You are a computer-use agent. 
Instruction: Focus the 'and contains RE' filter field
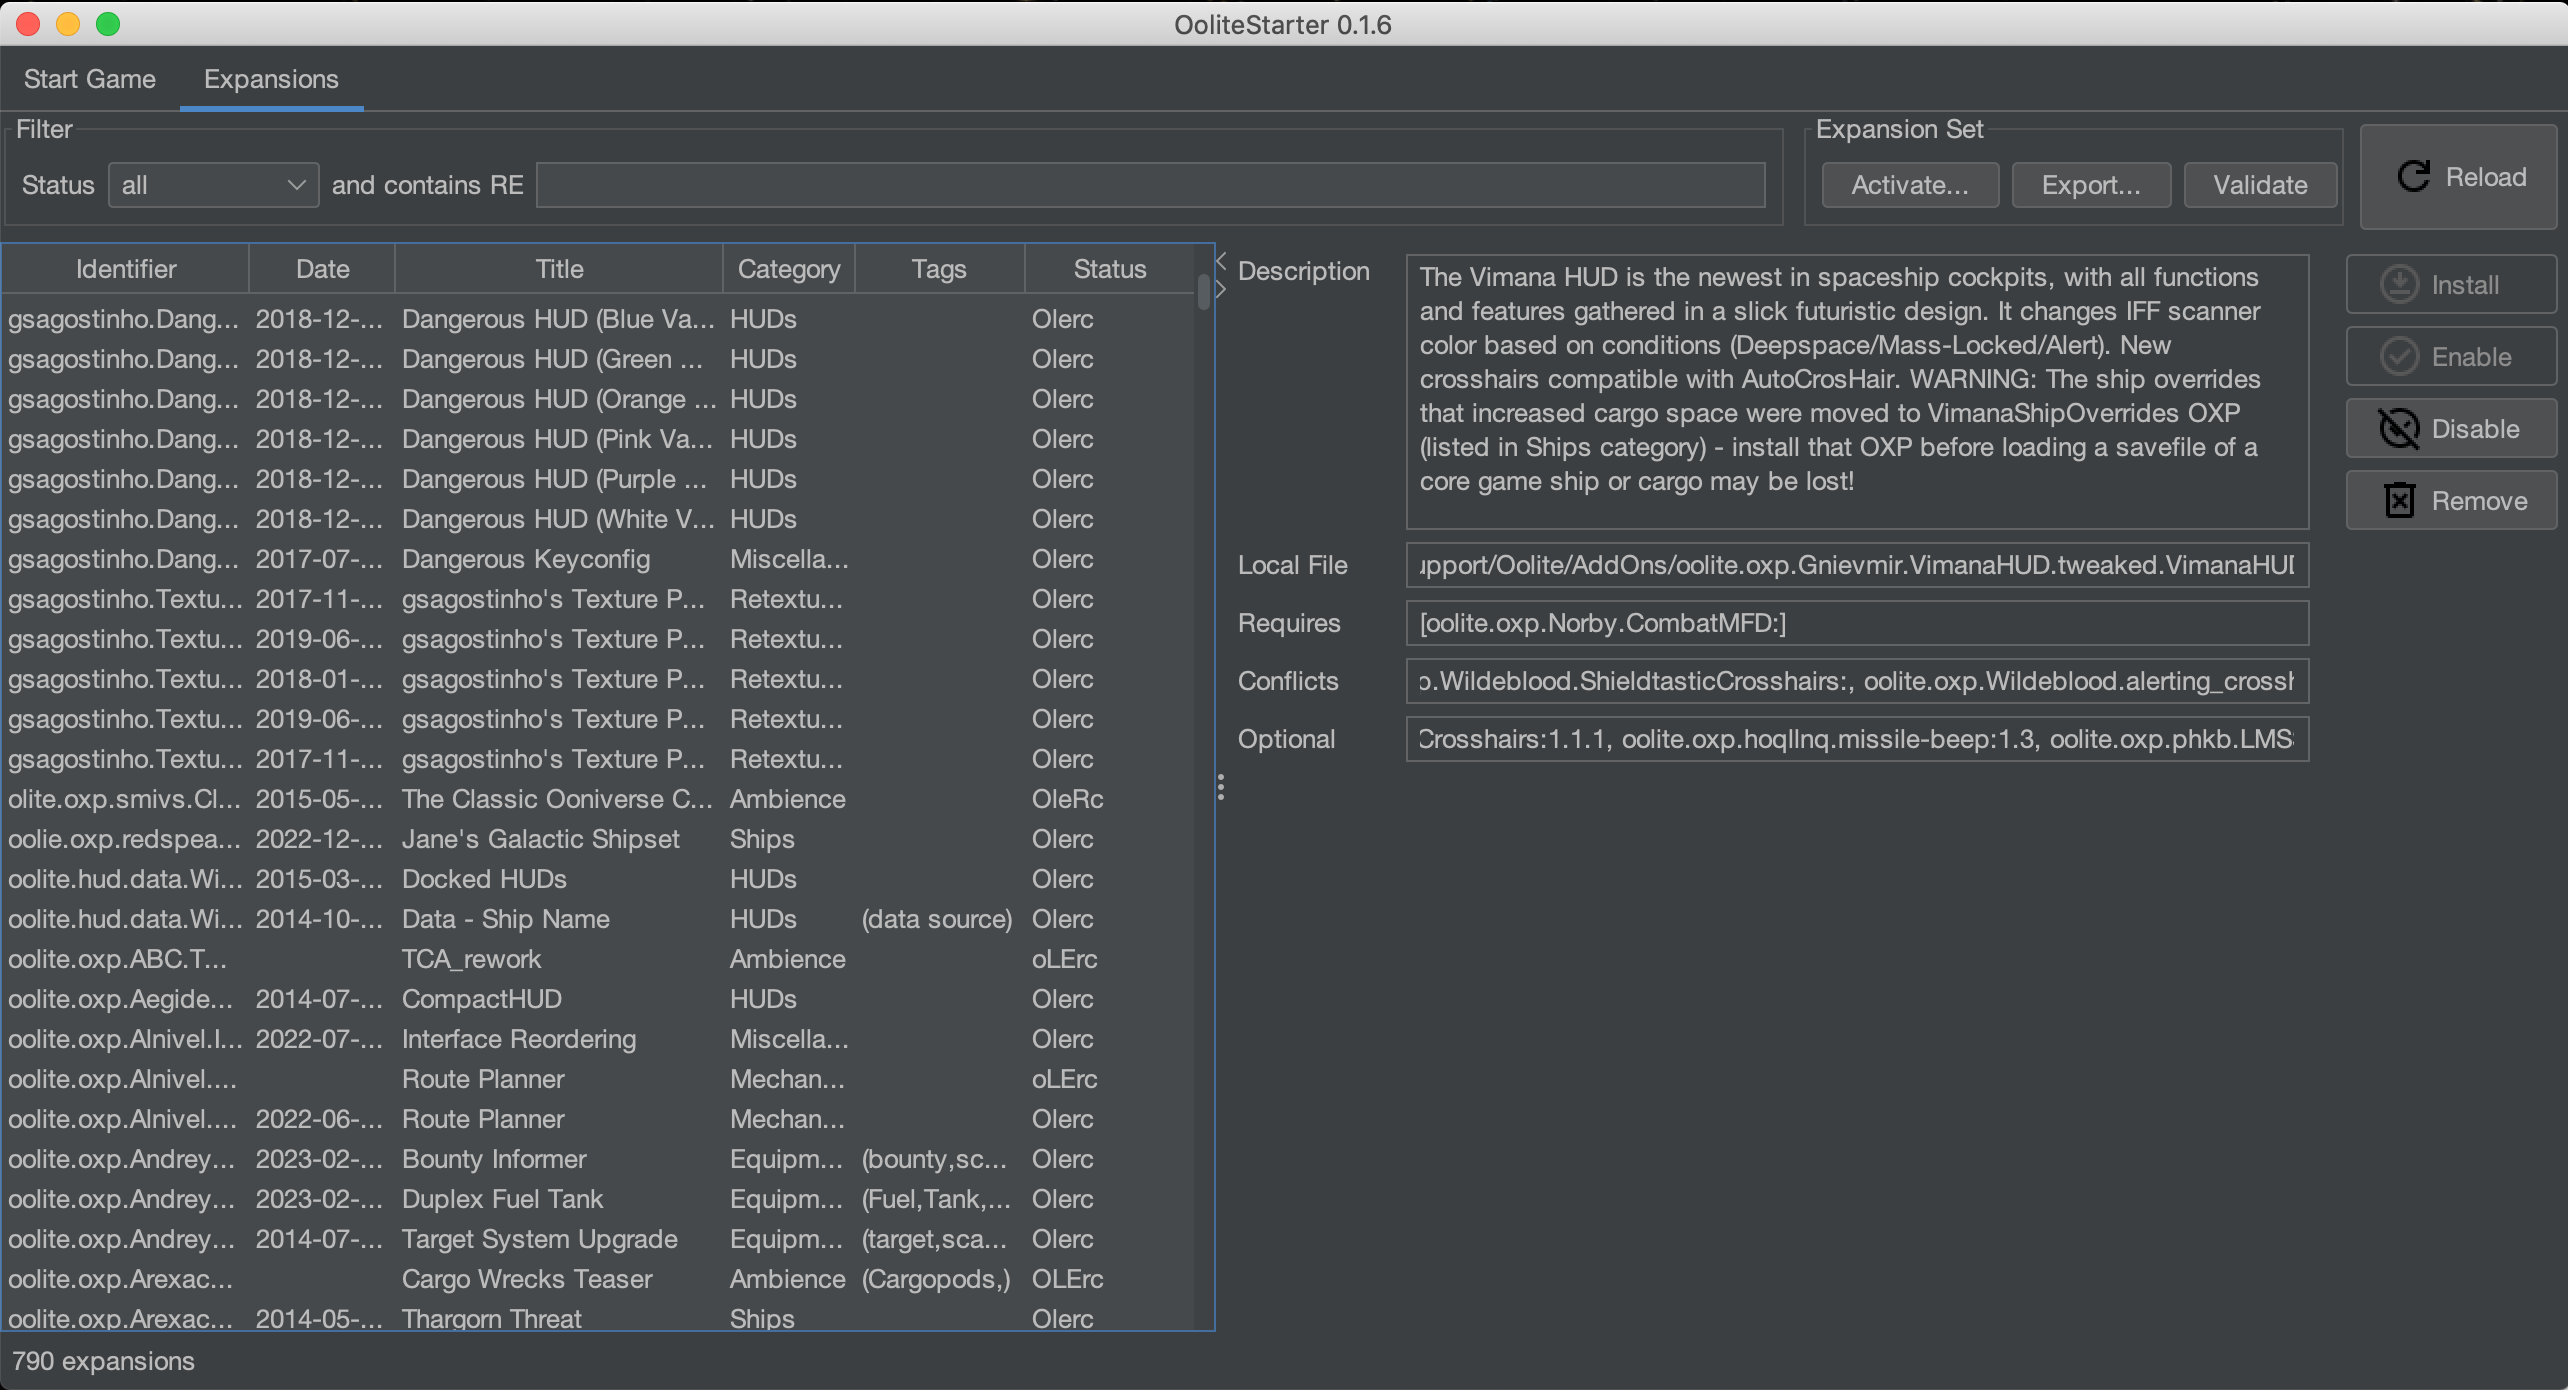click(x=1150, y=185)
